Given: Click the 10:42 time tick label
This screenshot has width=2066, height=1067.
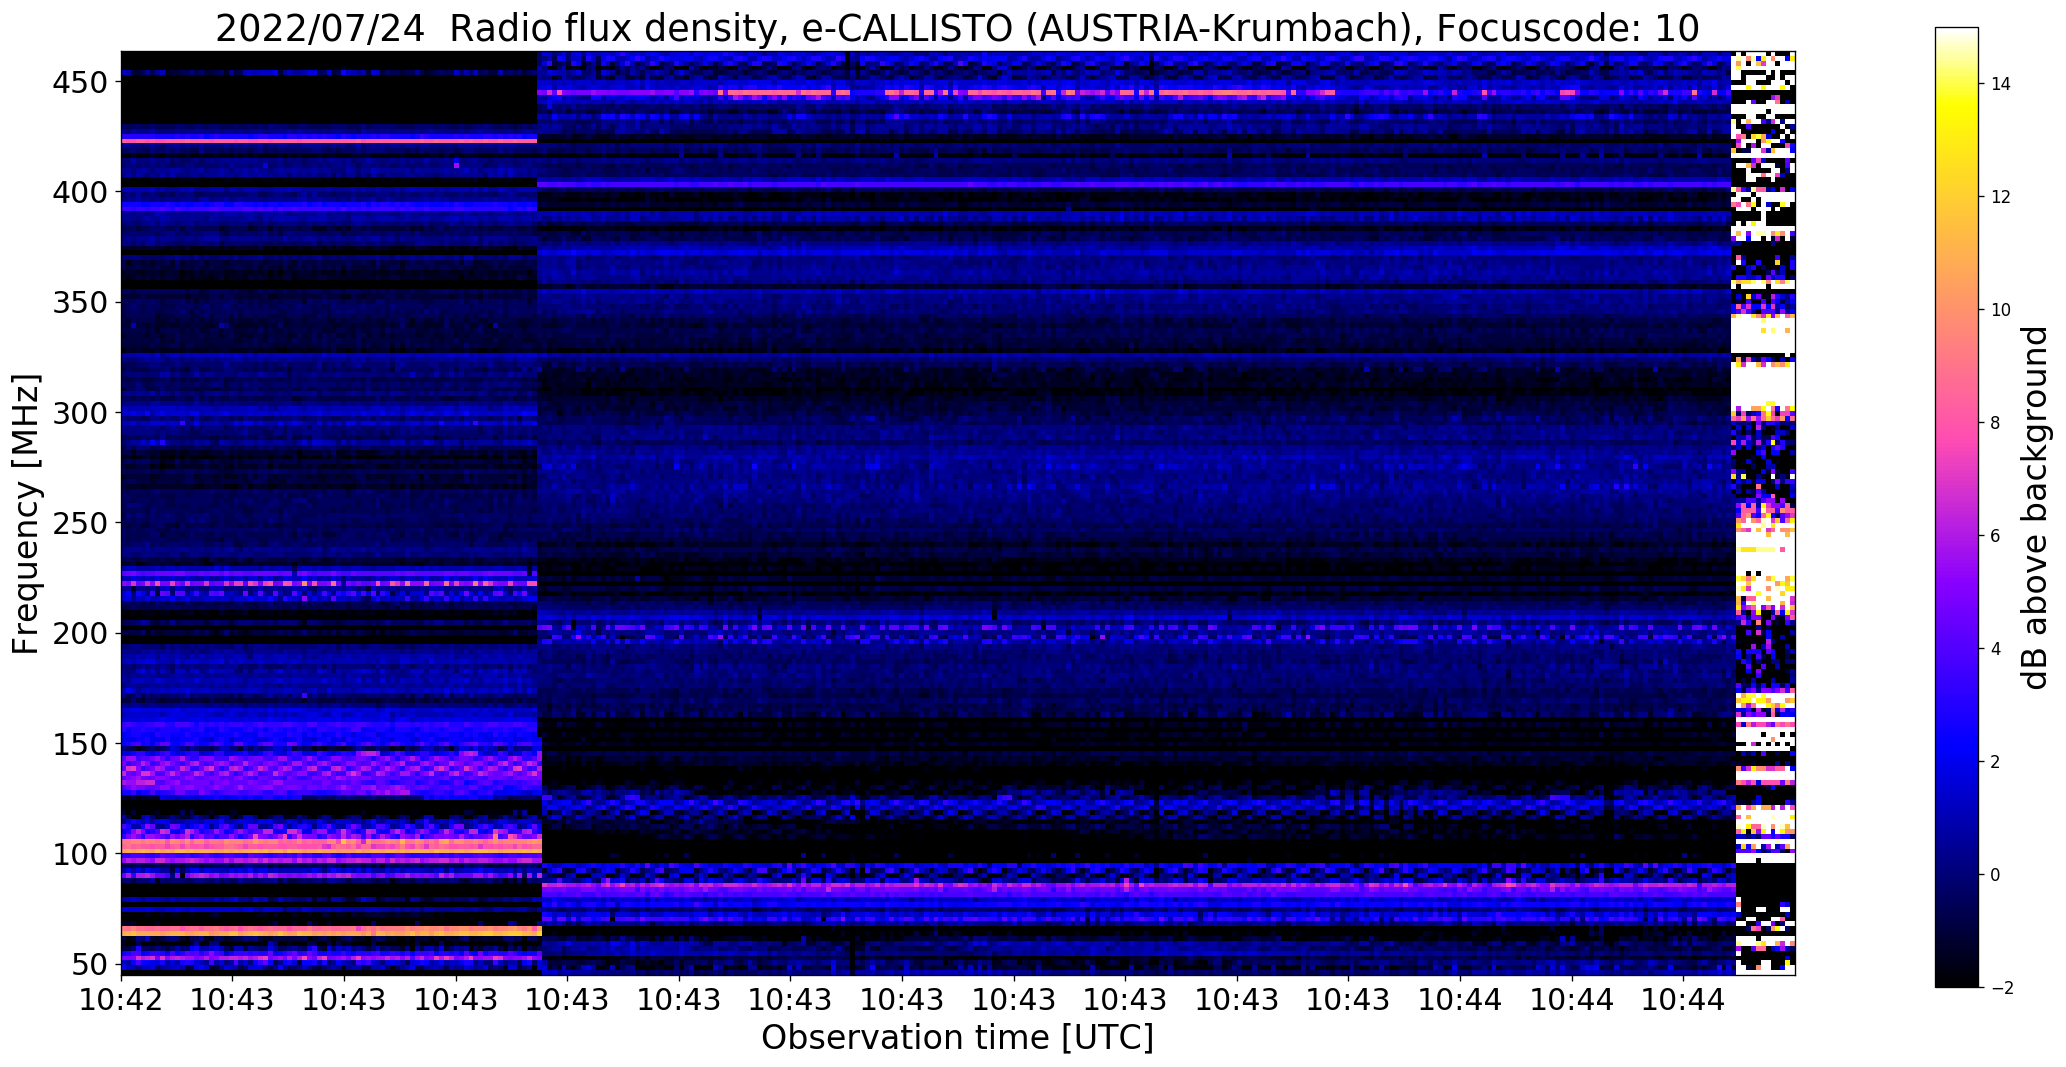Looking at the screenshot, I should 121,999.
